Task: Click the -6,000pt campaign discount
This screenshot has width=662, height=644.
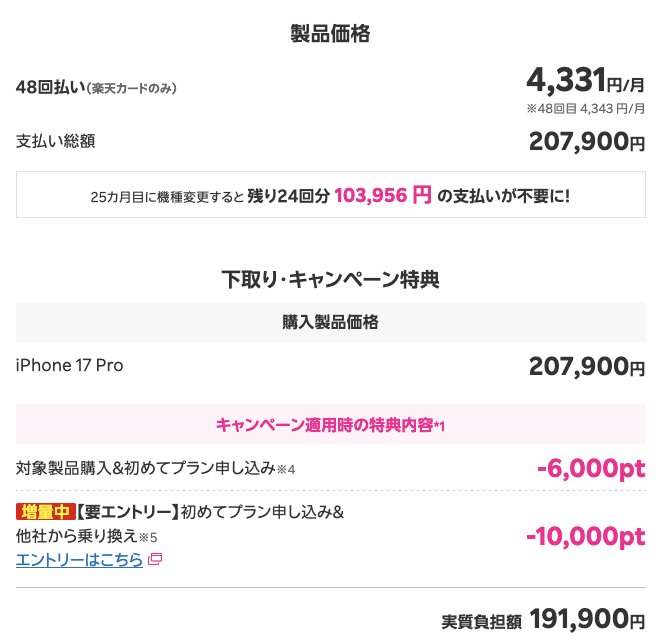Action: (x=591, y=469)
